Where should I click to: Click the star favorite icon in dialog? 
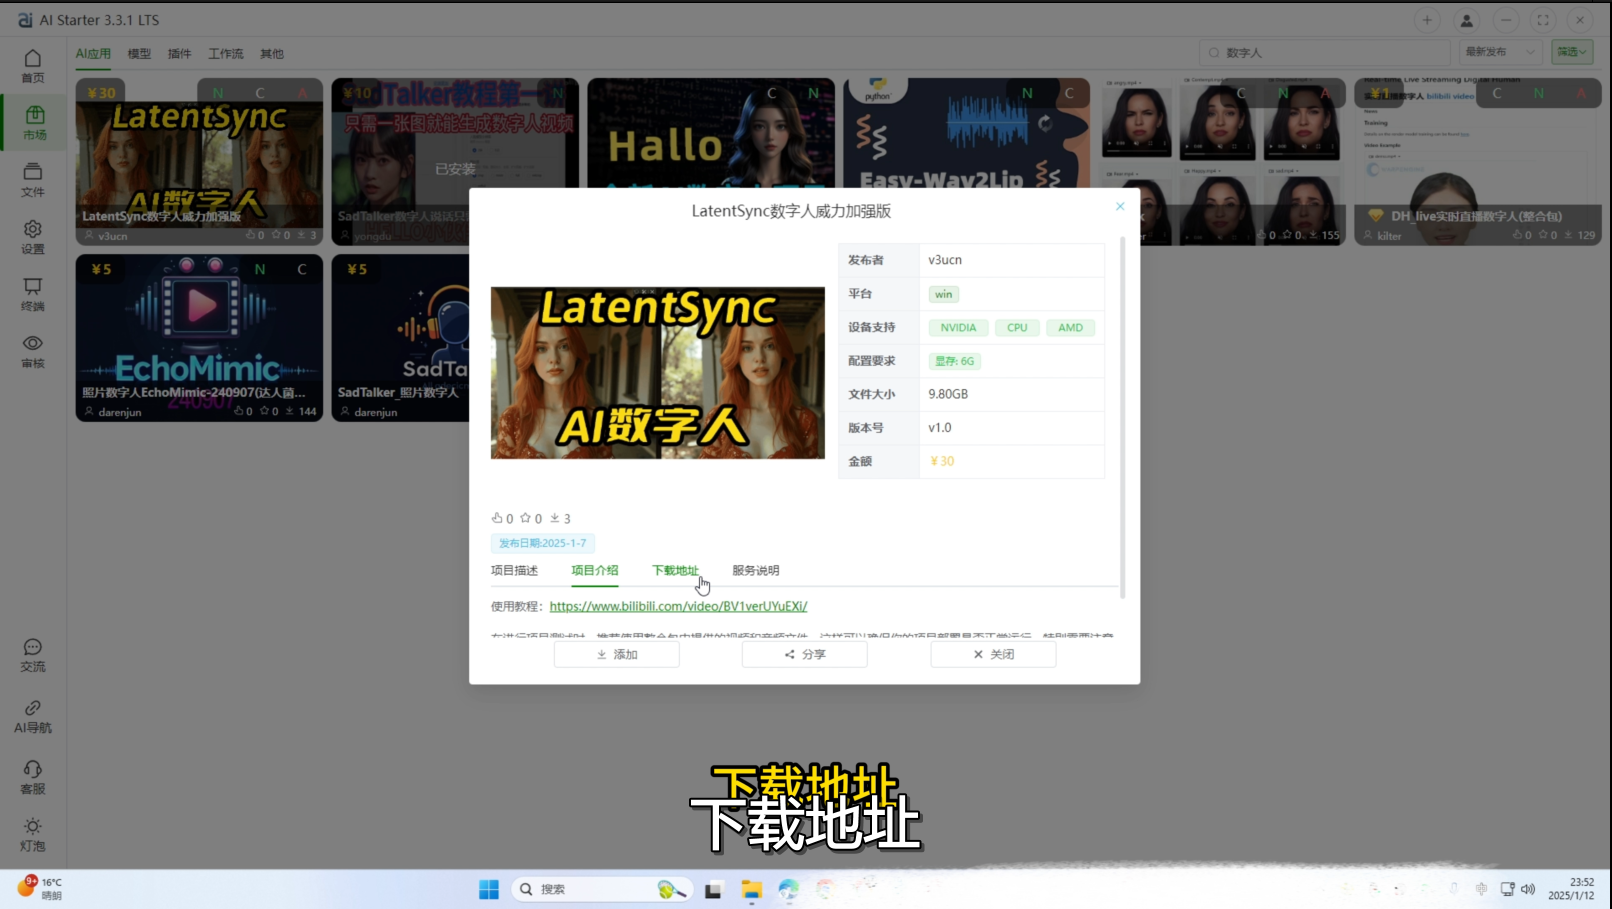525,518
